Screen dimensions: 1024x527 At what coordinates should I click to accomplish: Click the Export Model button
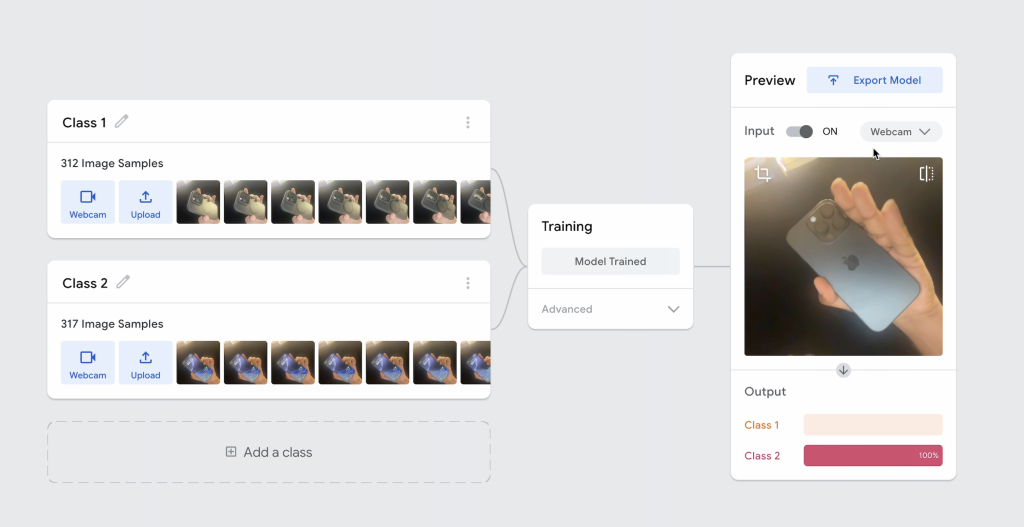pos(874,80)
